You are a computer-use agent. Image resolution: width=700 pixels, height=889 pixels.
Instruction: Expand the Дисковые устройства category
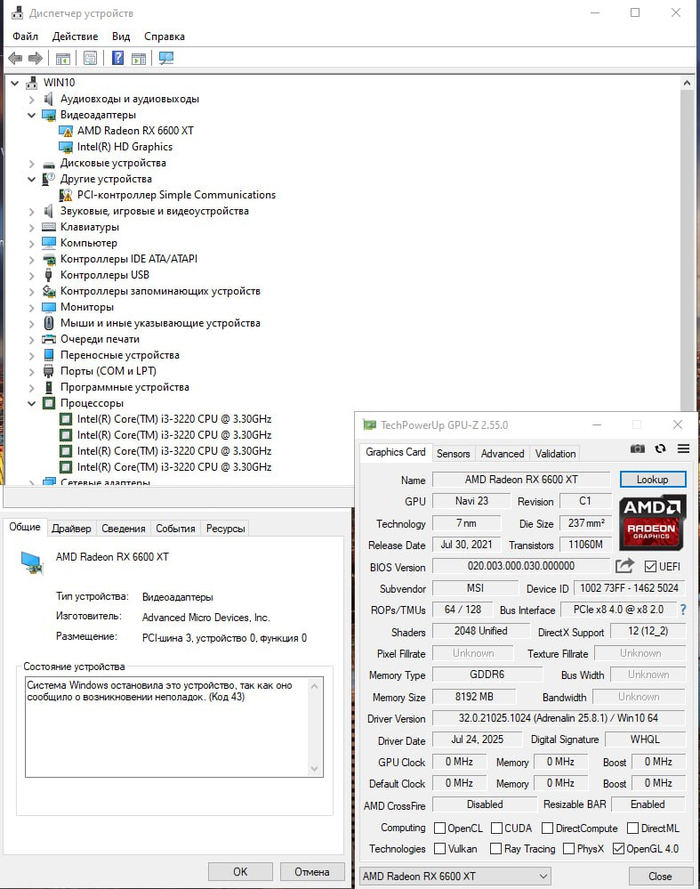coord(32,163)
